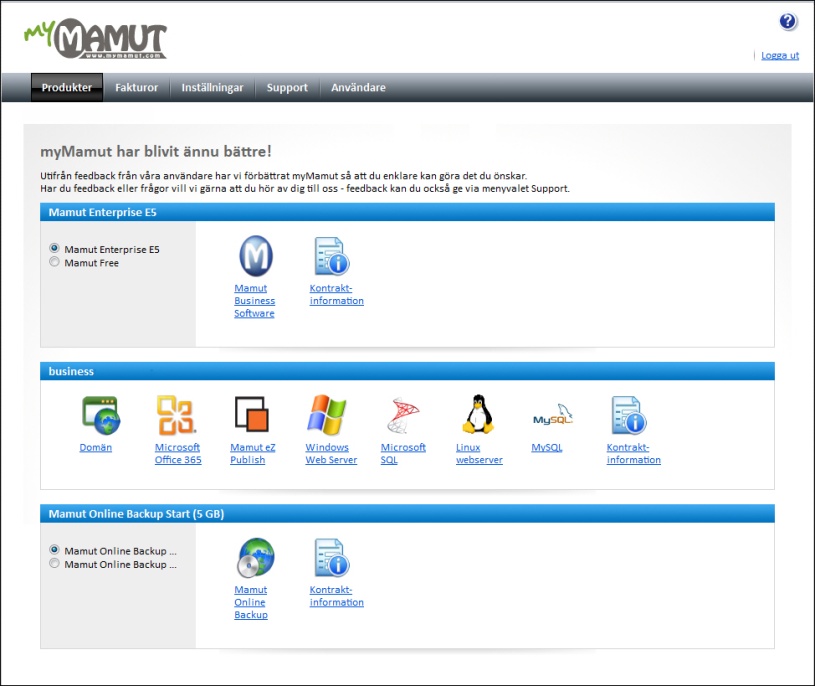The width and height of the screenshot is (815, 686).
Task: Open the Support tab
Action: [287, 87]
